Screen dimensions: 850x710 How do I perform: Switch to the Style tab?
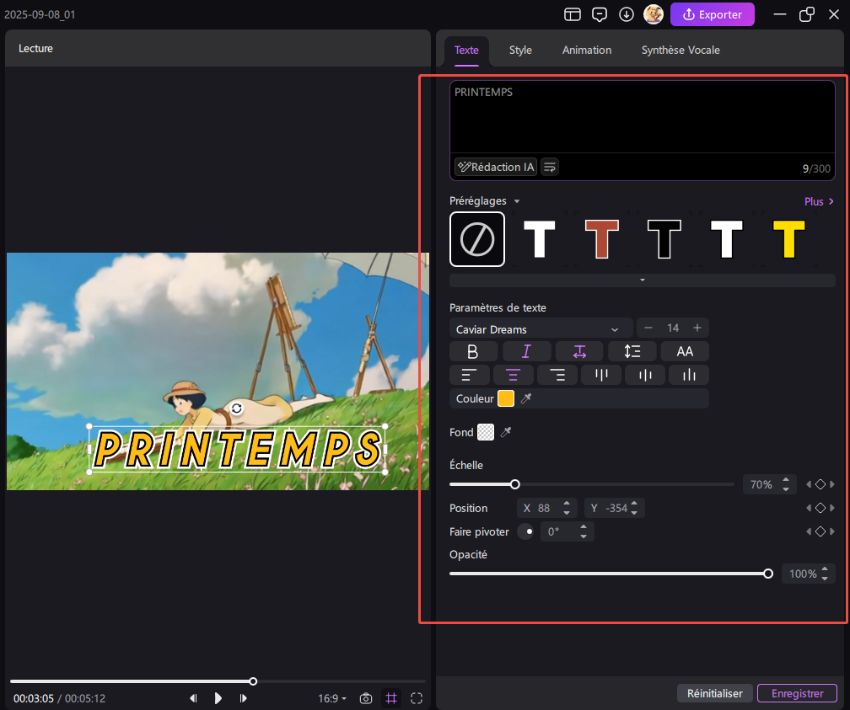(520, 50)
